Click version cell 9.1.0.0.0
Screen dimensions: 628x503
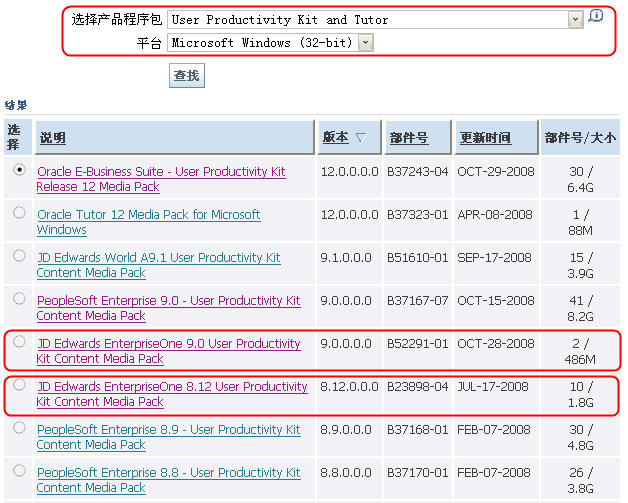[x=346, y=258]
